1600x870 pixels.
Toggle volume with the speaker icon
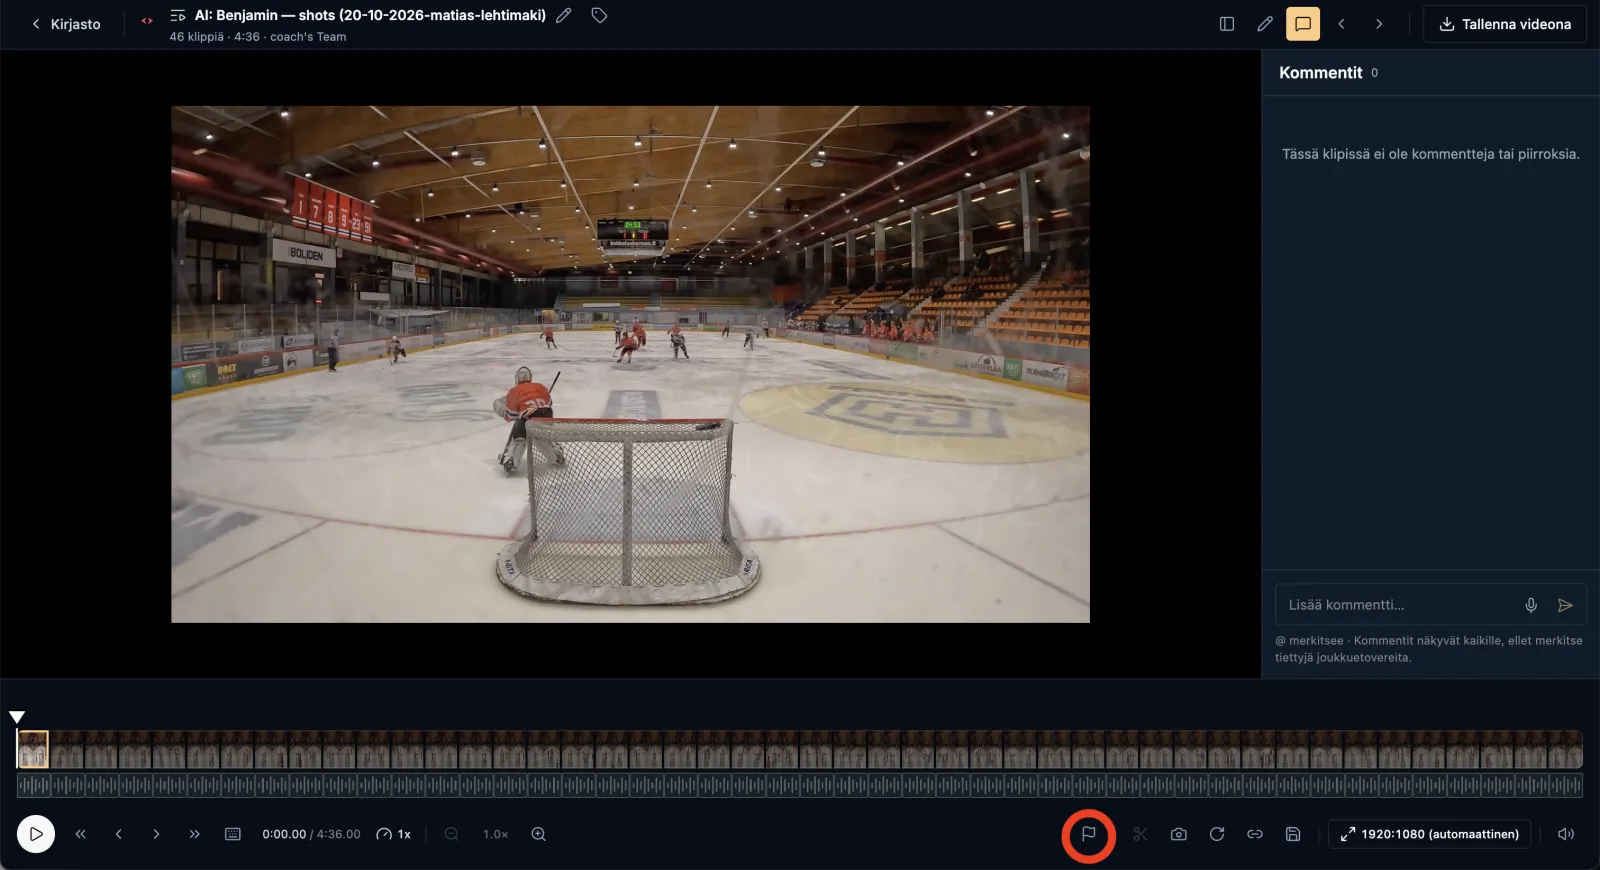pyautogui.click(x=1566, y=834)
